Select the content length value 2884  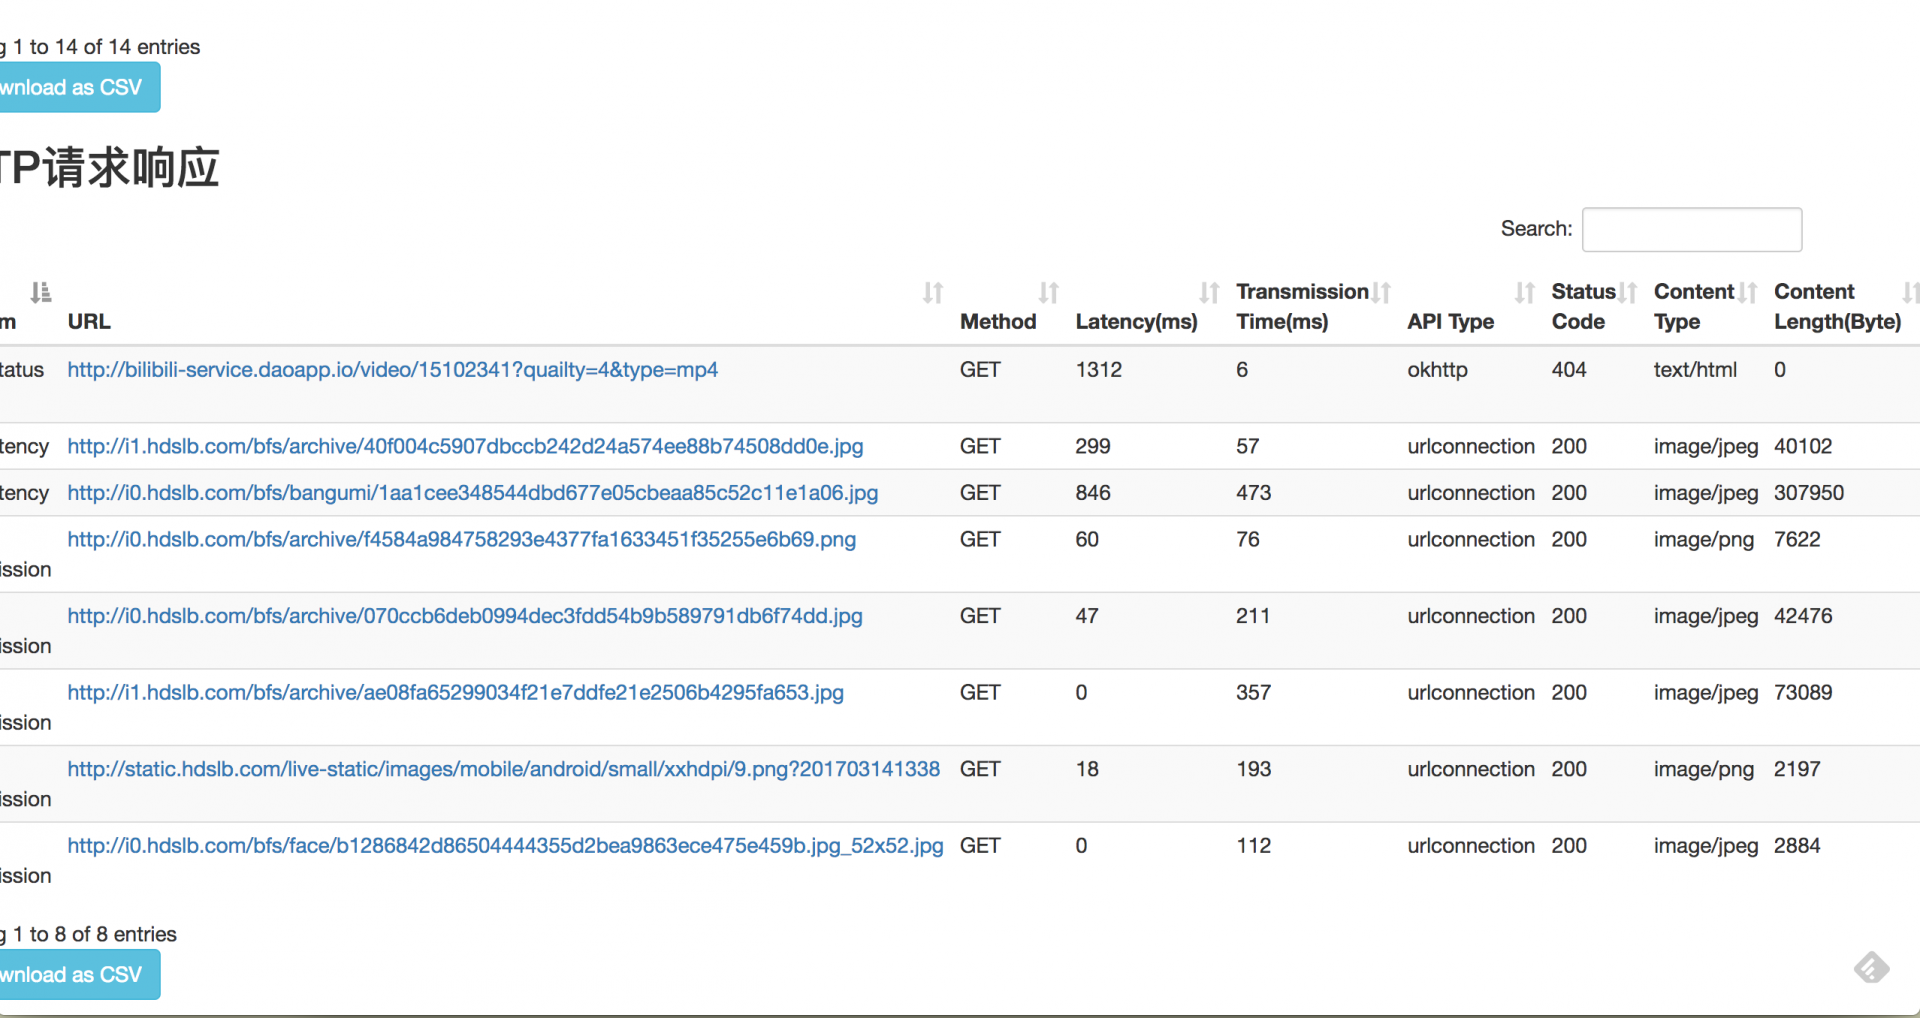(1797, 846)
